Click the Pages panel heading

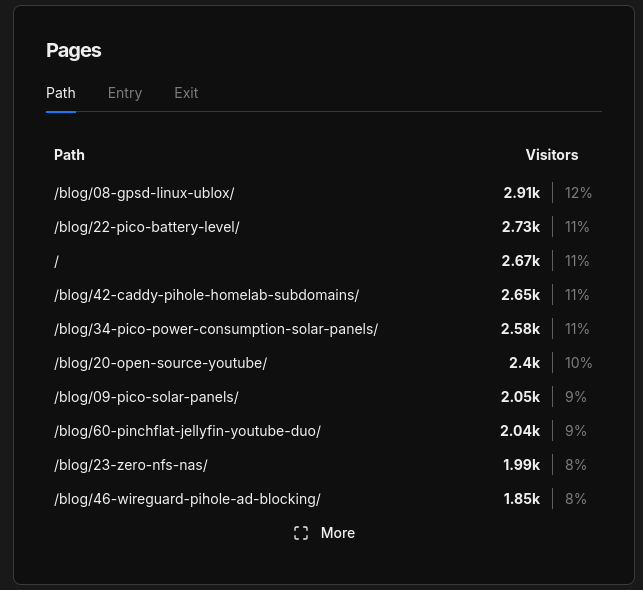click(74, 50)
